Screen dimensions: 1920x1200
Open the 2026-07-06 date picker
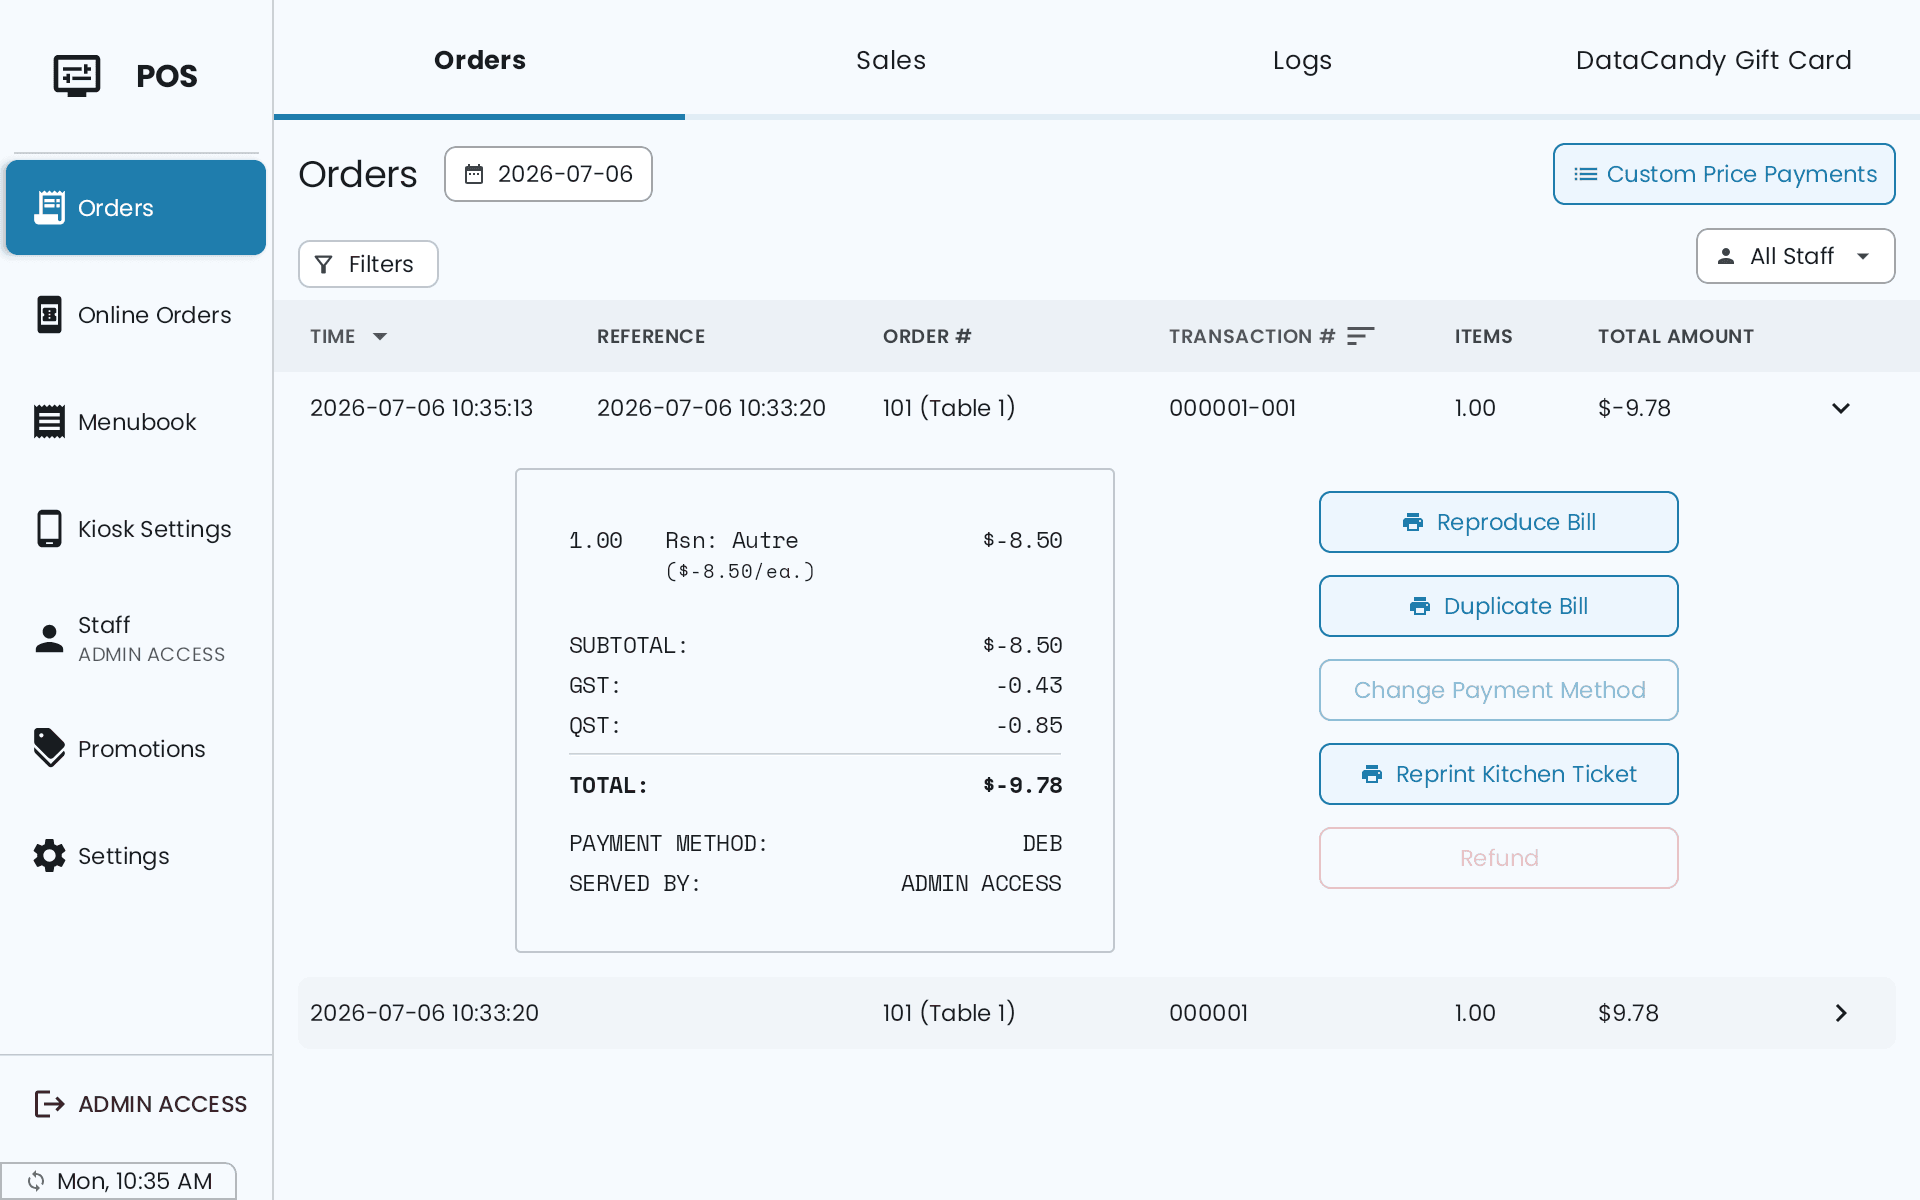click(x=548, y=174)
